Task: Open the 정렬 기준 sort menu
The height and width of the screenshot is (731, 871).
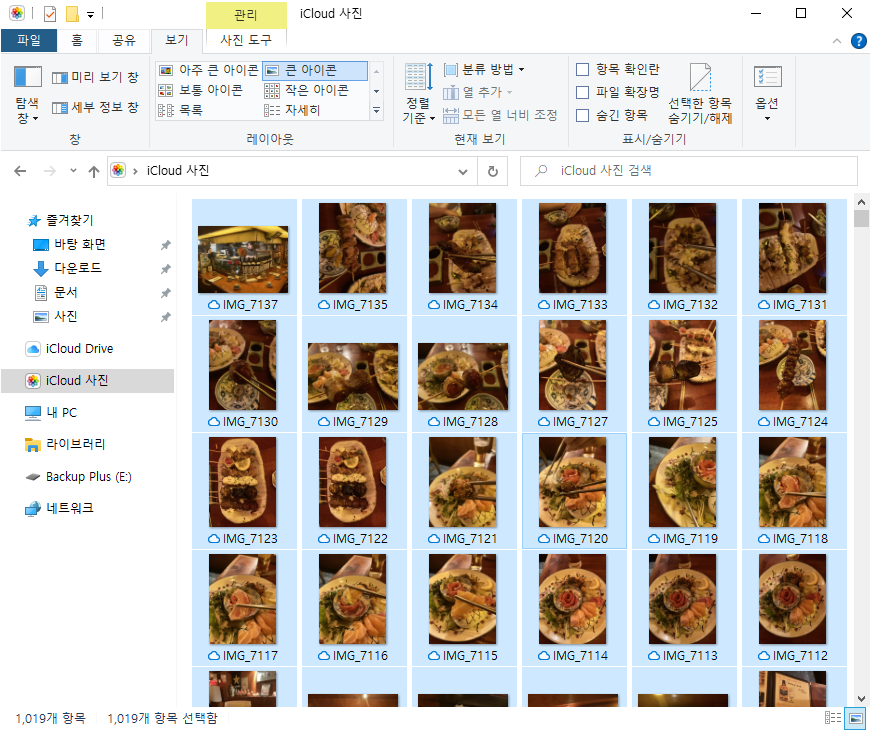Action: [418, 93]
